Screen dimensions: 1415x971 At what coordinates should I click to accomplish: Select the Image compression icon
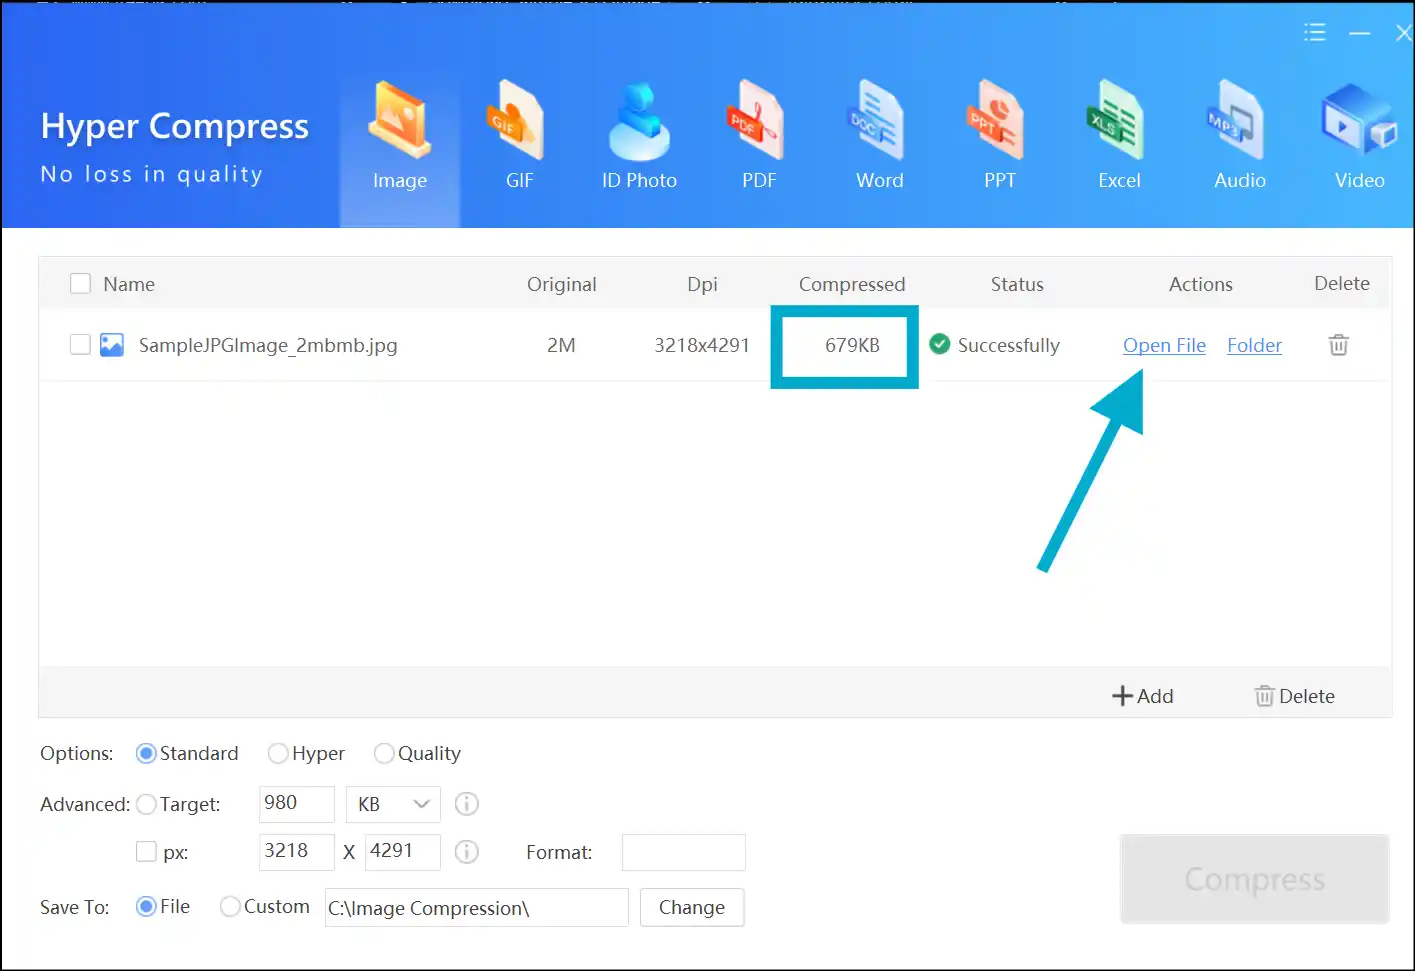point(399,136)
